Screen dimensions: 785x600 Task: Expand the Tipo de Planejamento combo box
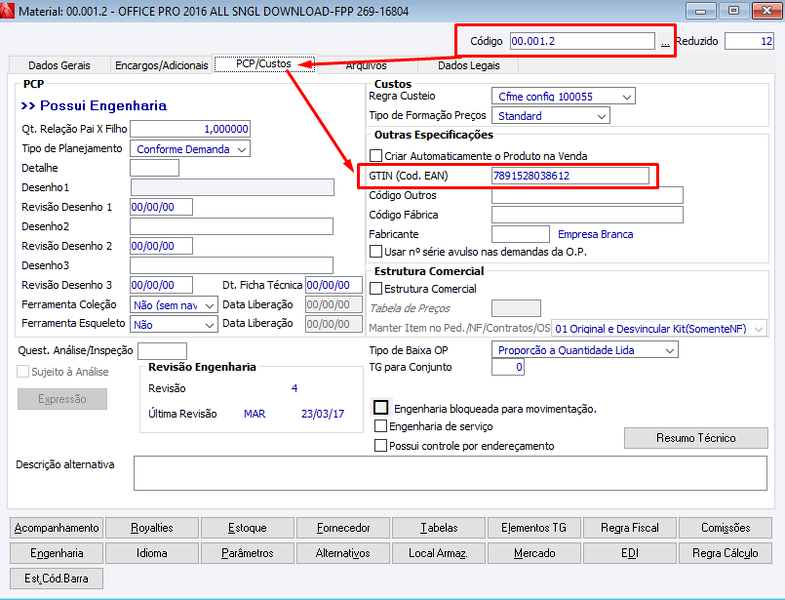[x=242, y=149]
